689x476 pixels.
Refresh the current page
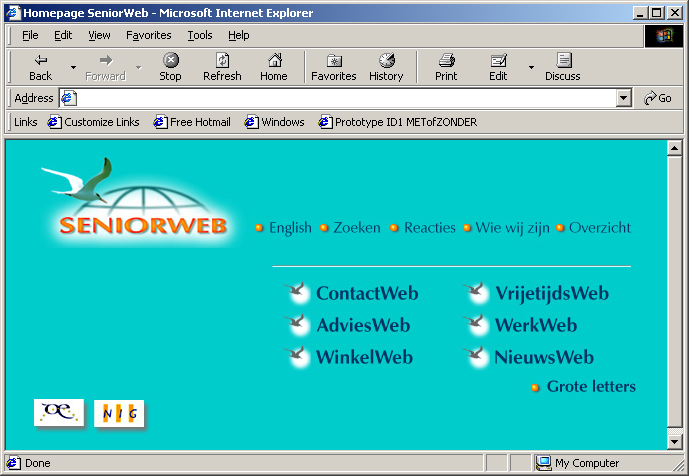click(222, 67)
